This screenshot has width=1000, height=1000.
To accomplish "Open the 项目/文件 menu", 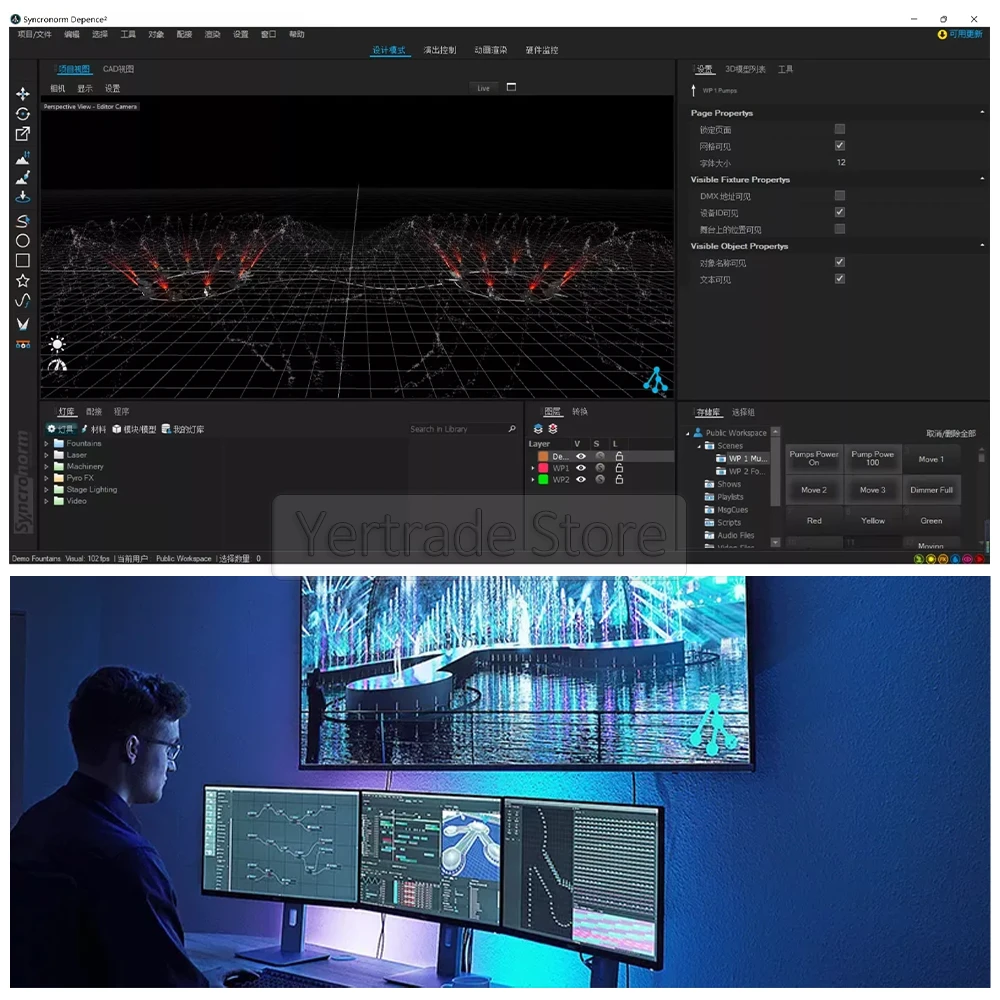I will (34, 34).
